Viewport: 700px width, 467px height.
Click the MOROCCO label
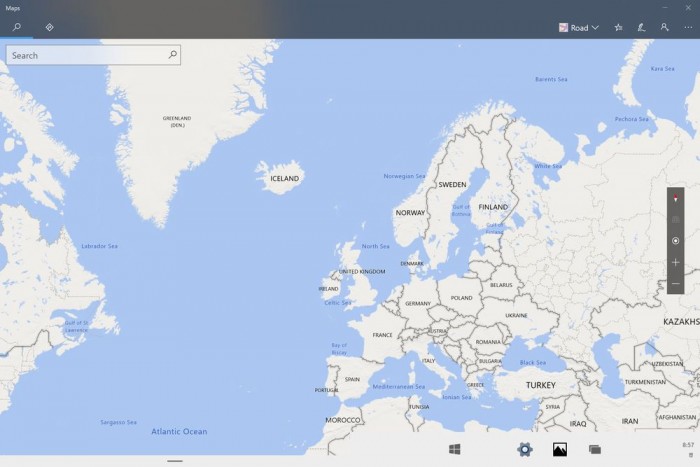[x=343, y=420]
